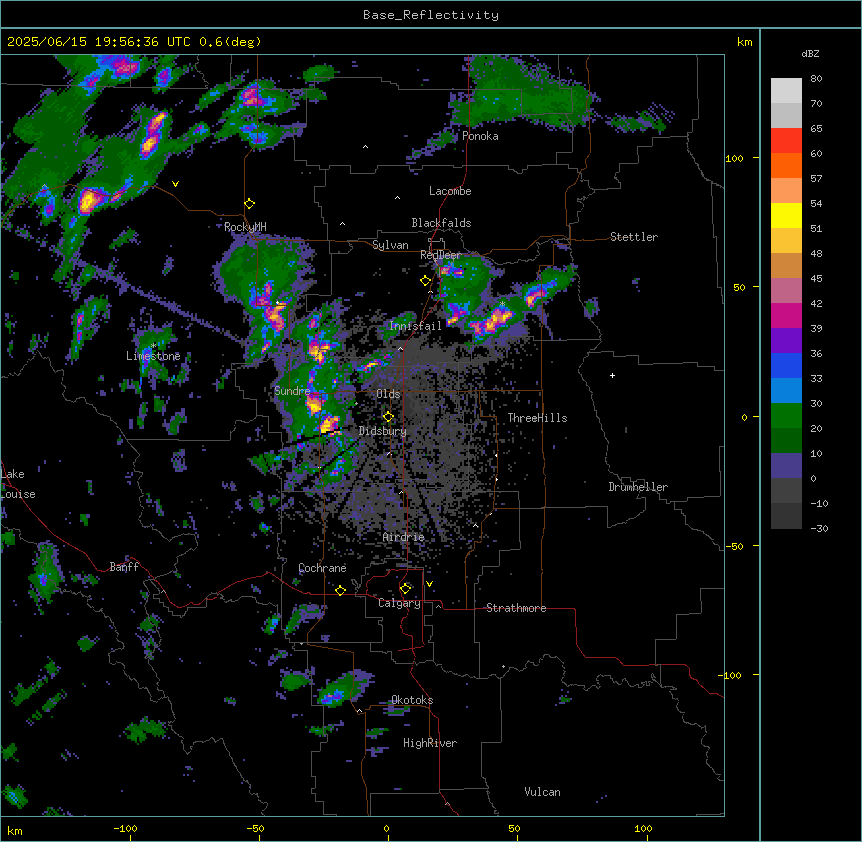
Task: Click the yellow diamond marker below RedDeer
Action: click(425, 281)
